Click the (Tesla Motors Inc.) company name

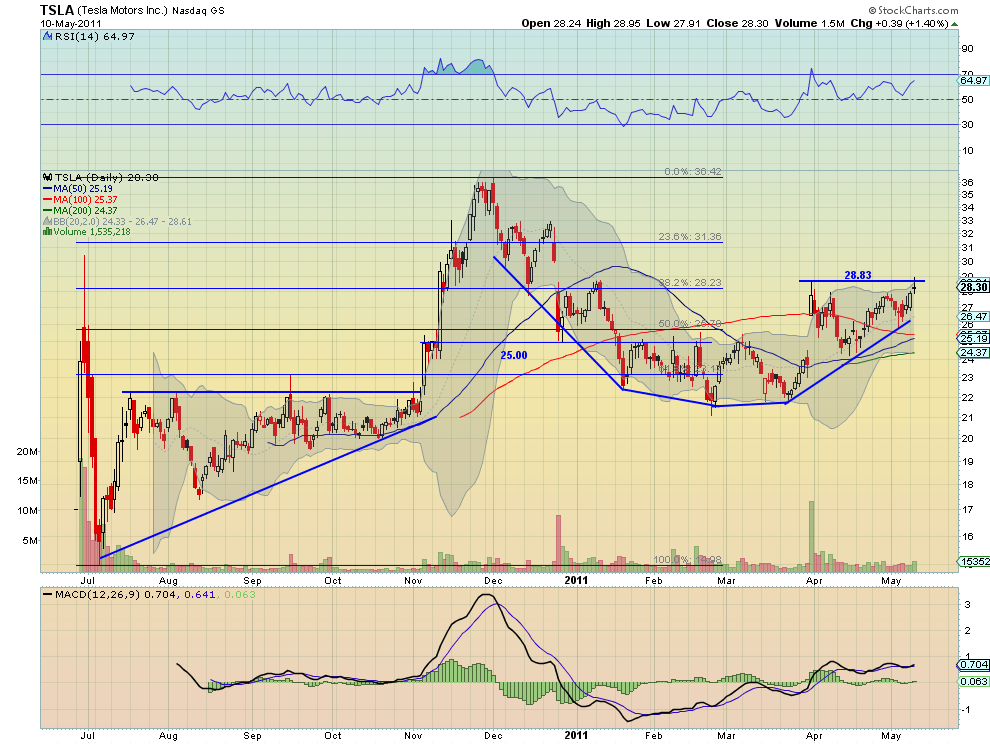click(122, 10)
